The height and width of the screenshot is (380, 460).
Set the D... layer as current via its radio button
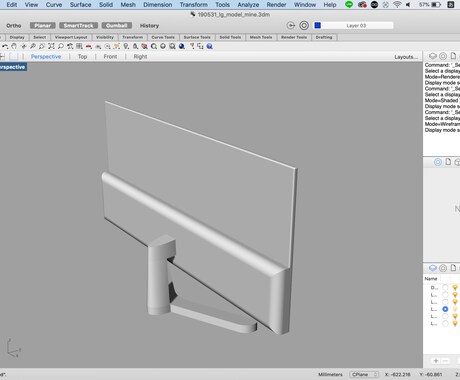point(445,287)
